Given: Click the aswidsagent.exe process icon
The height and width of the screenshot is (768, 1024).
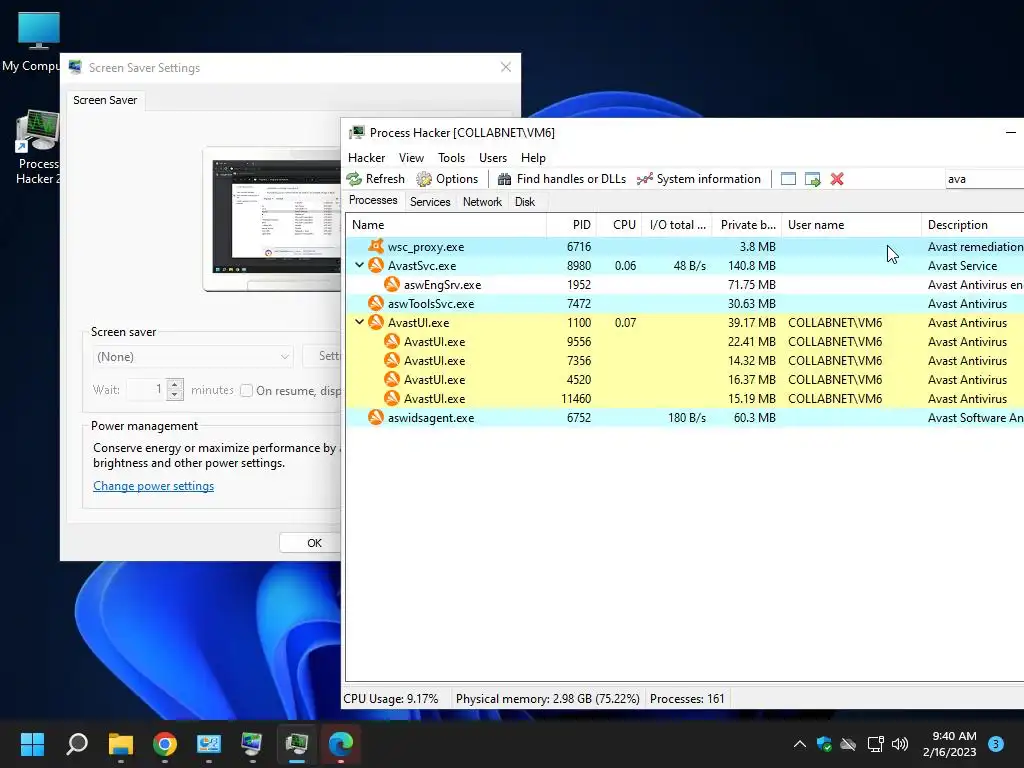Looking at the screenshot, I should coord(376,417).
